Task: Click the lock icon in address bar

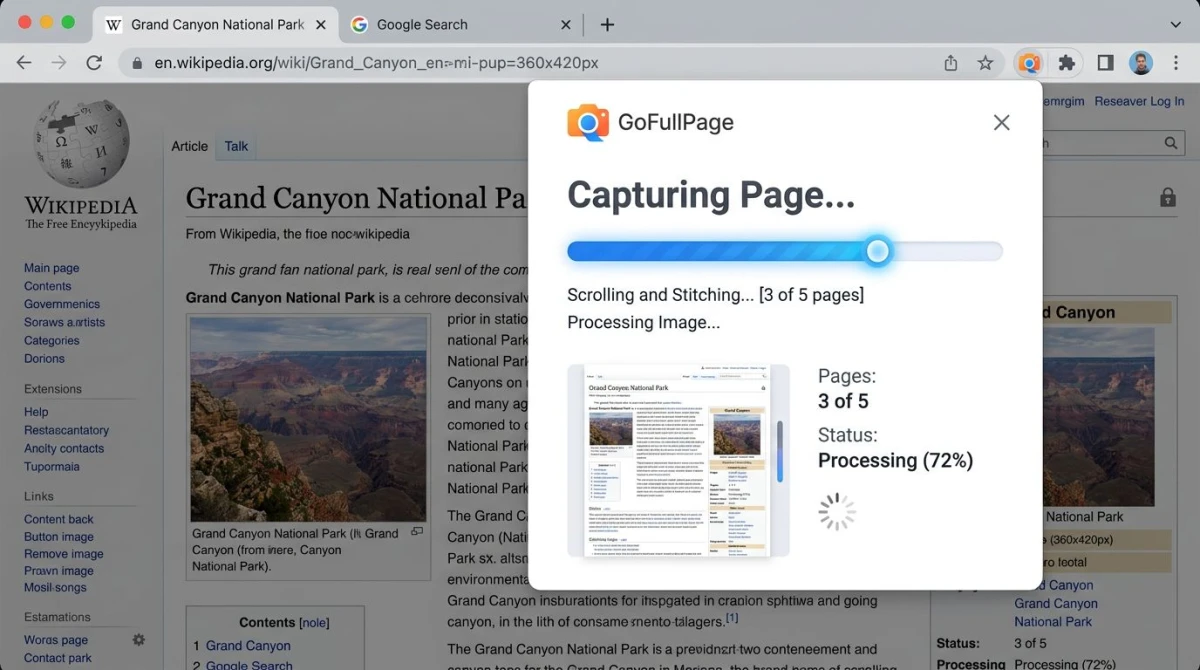Action: coord(137,63)
